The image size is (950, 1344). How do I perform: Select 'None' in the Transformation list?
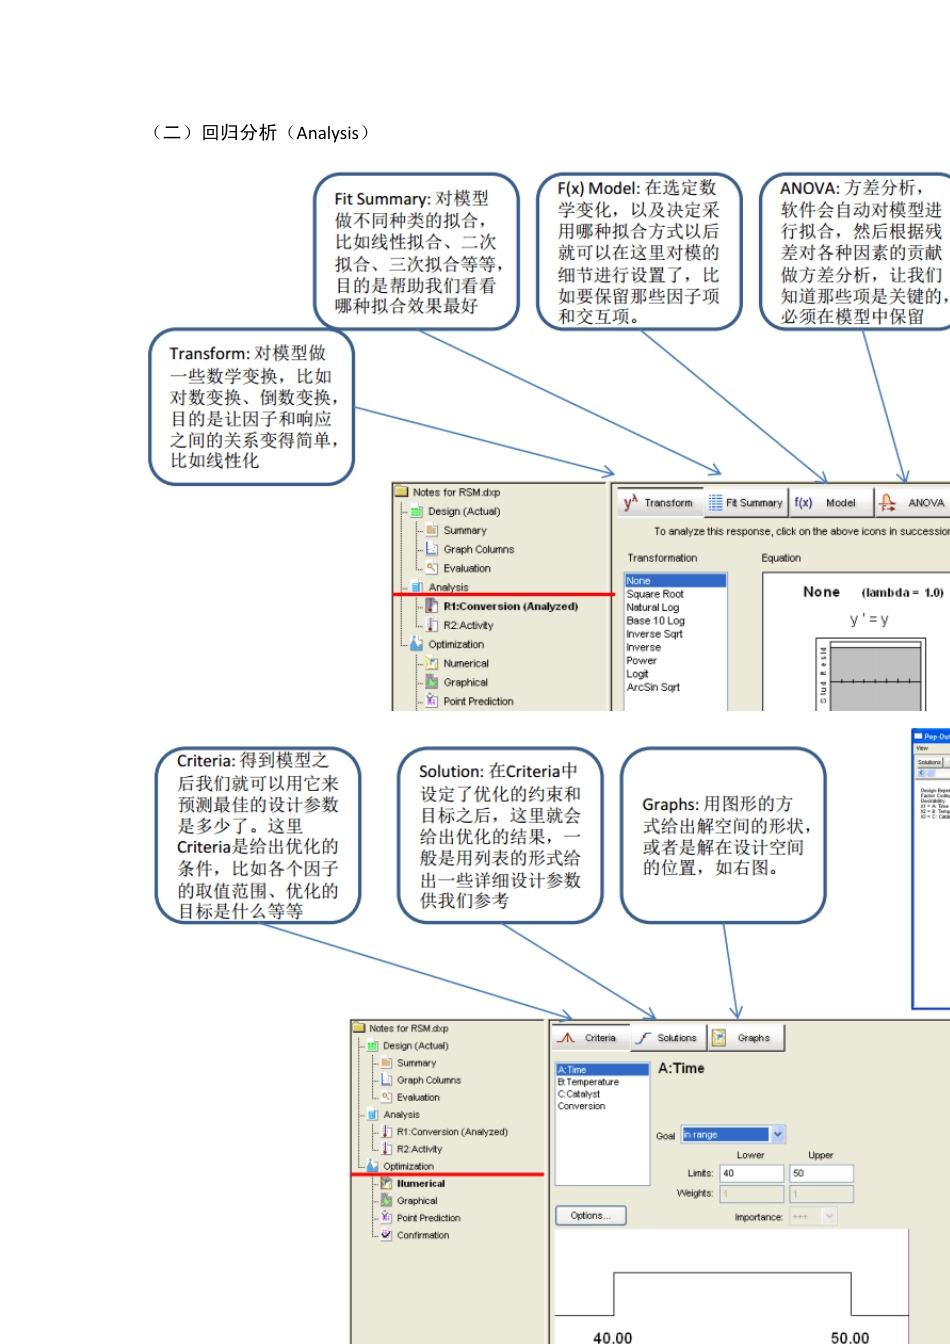point(675,581)
